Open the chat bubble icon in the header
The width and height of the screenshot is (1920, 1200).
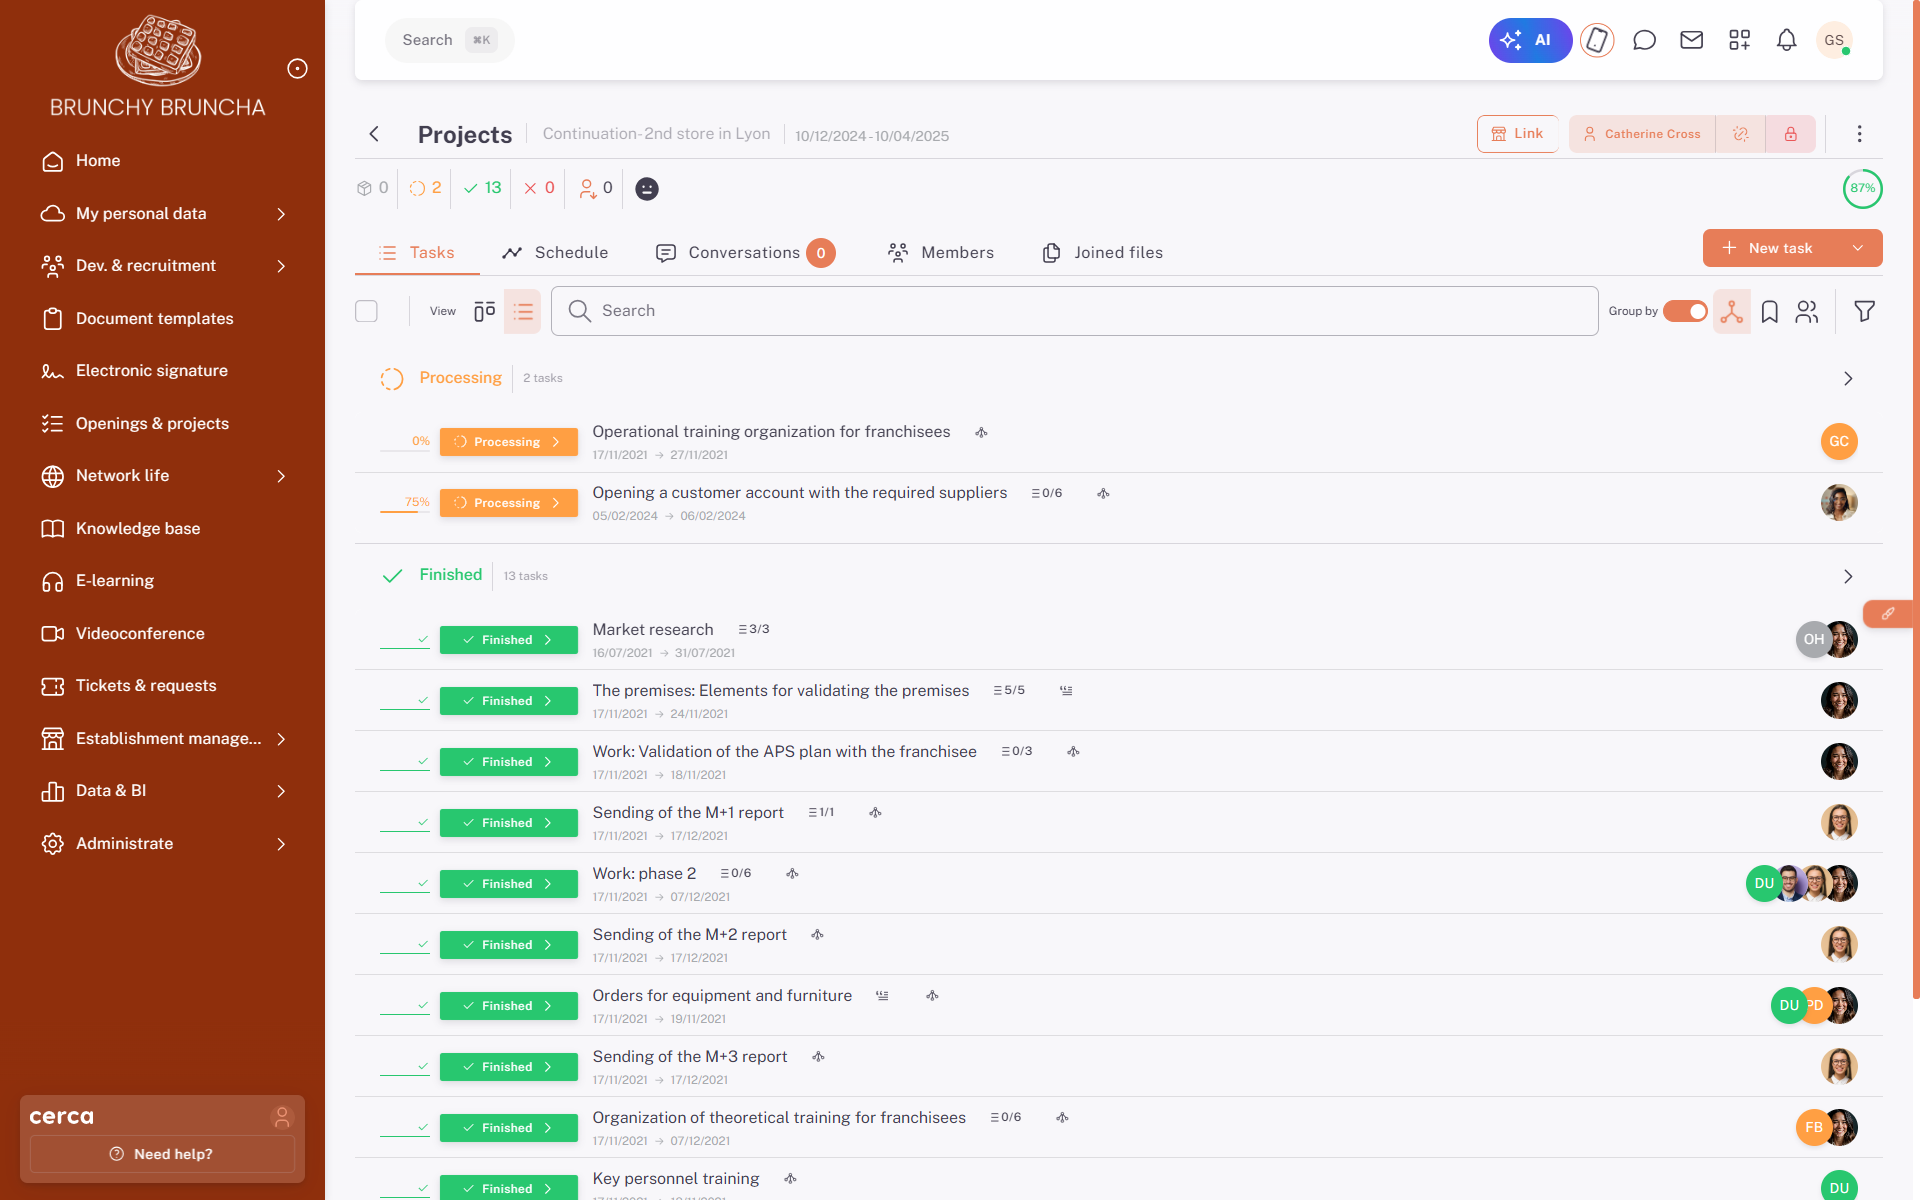point(1644,40)
